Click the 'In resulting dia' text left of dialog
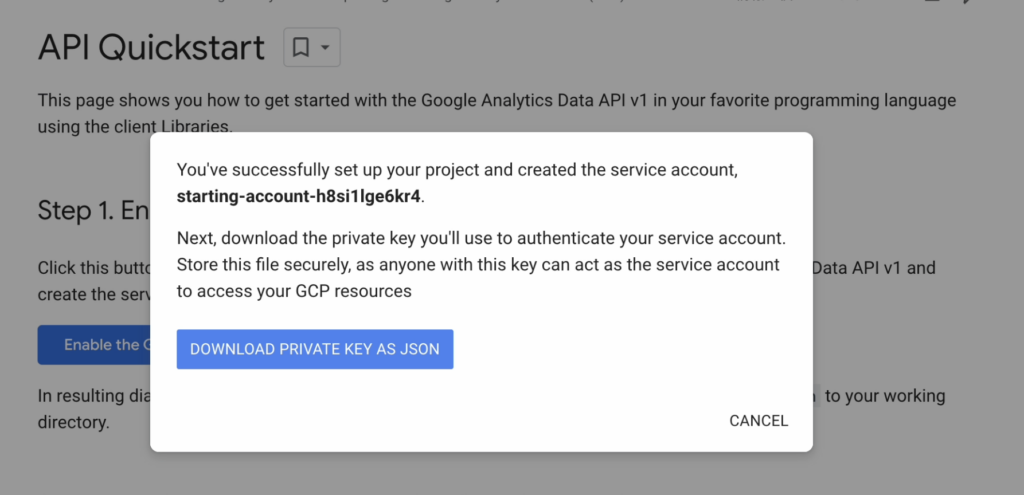This screenshot has height=495, width=1024. pyautogui.click(x=94, y=396)
